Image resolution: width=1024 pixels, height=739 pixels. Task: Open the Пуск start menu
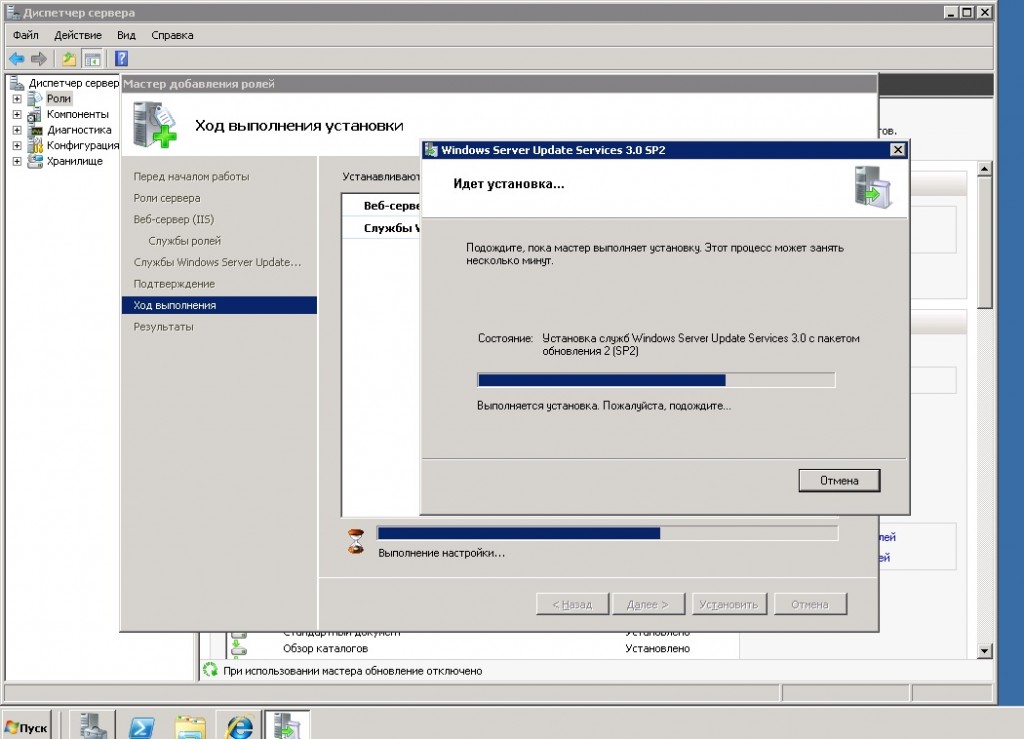coord(27,727)
